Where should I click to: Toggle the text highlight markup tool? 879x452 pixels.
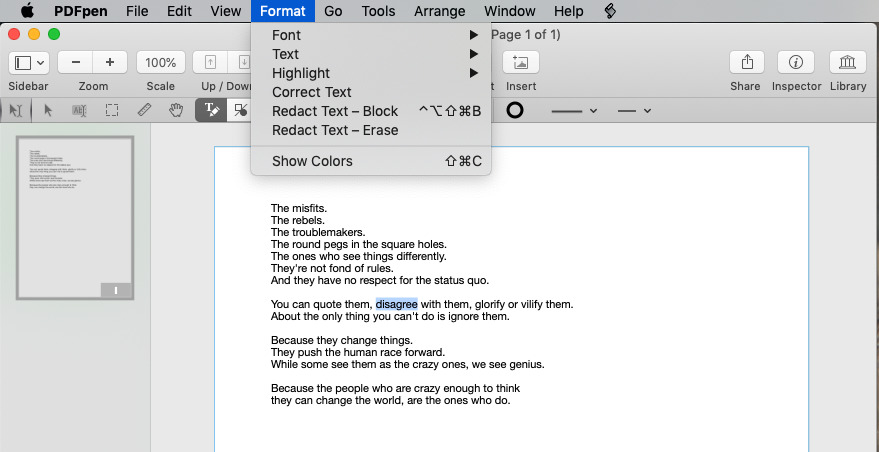tap(211, 110)
